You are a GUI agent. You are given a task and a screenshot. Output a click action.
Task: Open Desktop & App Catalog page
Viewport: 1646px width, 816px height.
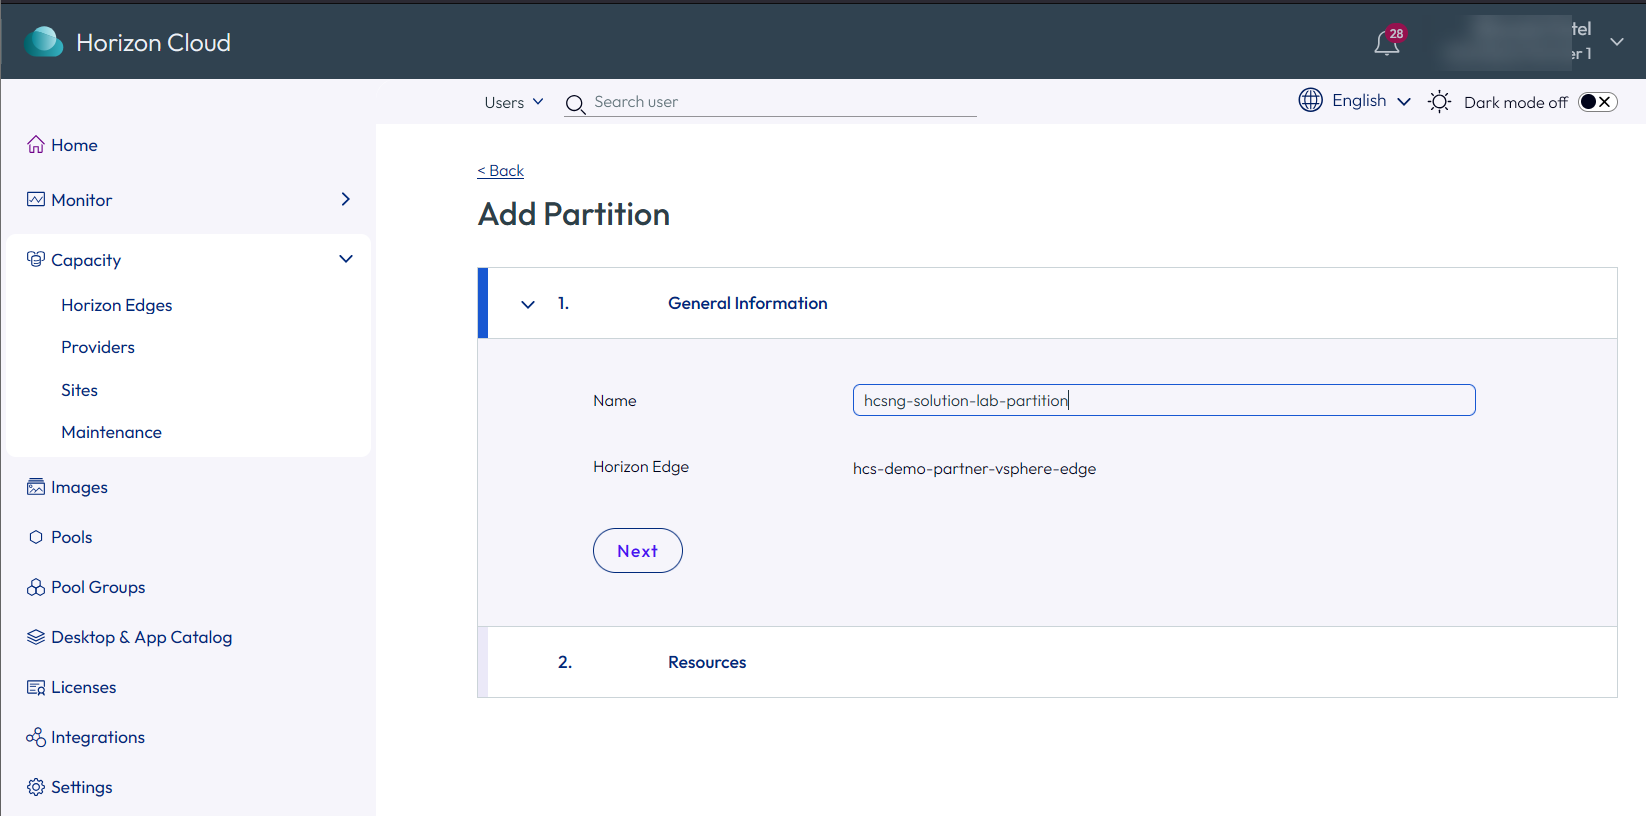[141, 637]
